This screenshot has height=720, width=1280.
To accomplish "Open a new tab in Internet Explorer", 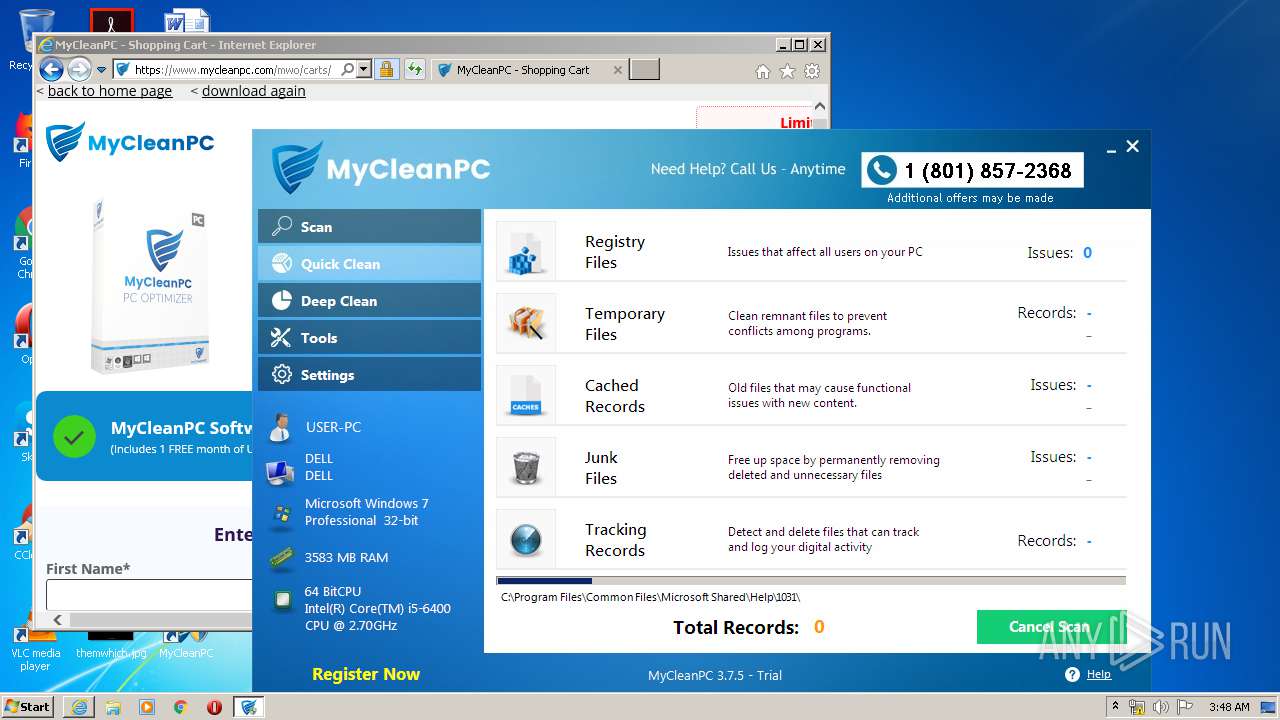I will point(645,69).
